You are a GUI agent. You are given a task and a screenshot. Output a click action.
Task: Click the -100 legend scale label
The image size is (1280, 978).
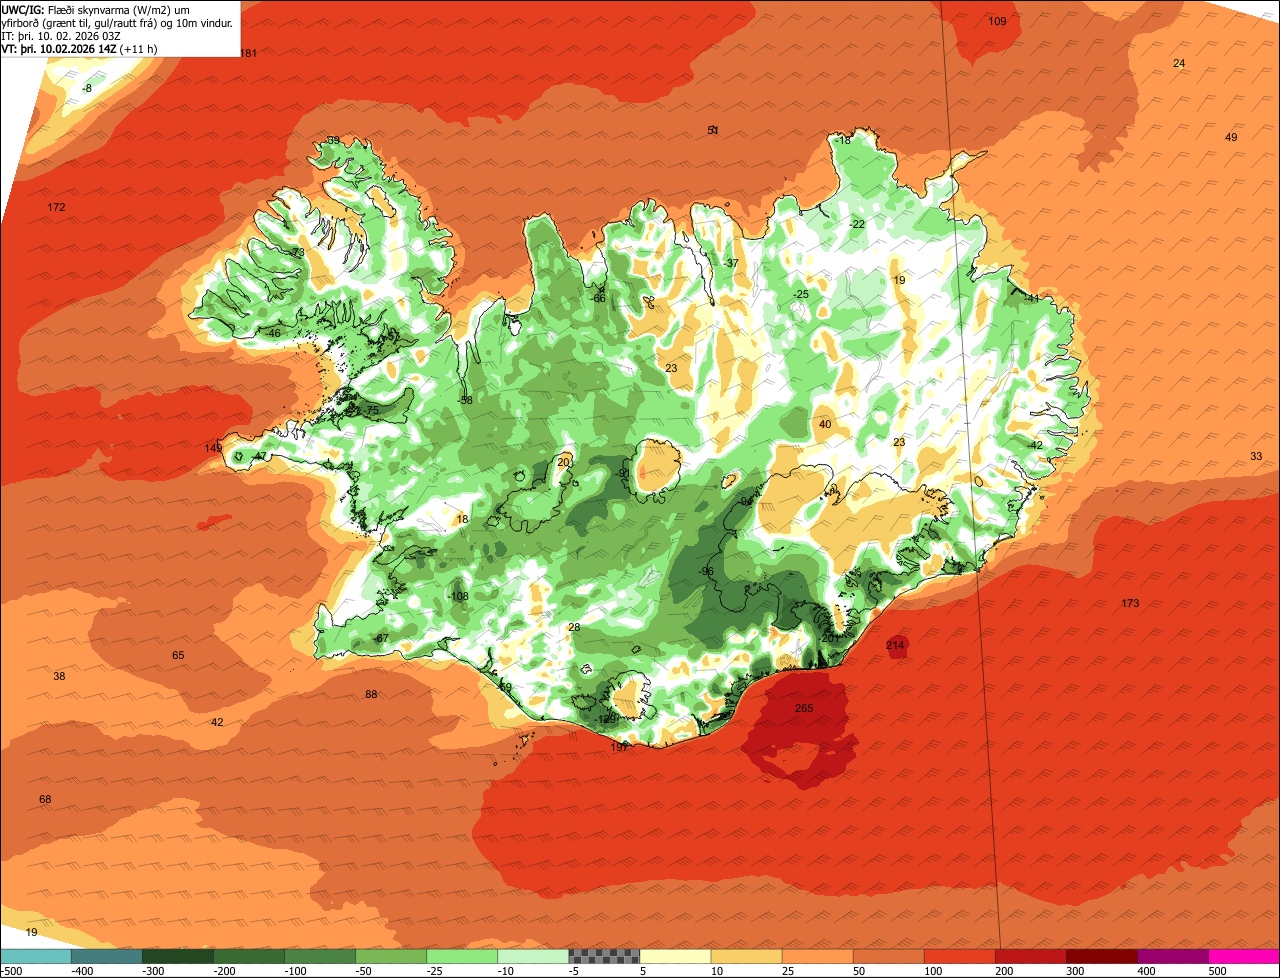pyautogui.click(x=296, y=971)
